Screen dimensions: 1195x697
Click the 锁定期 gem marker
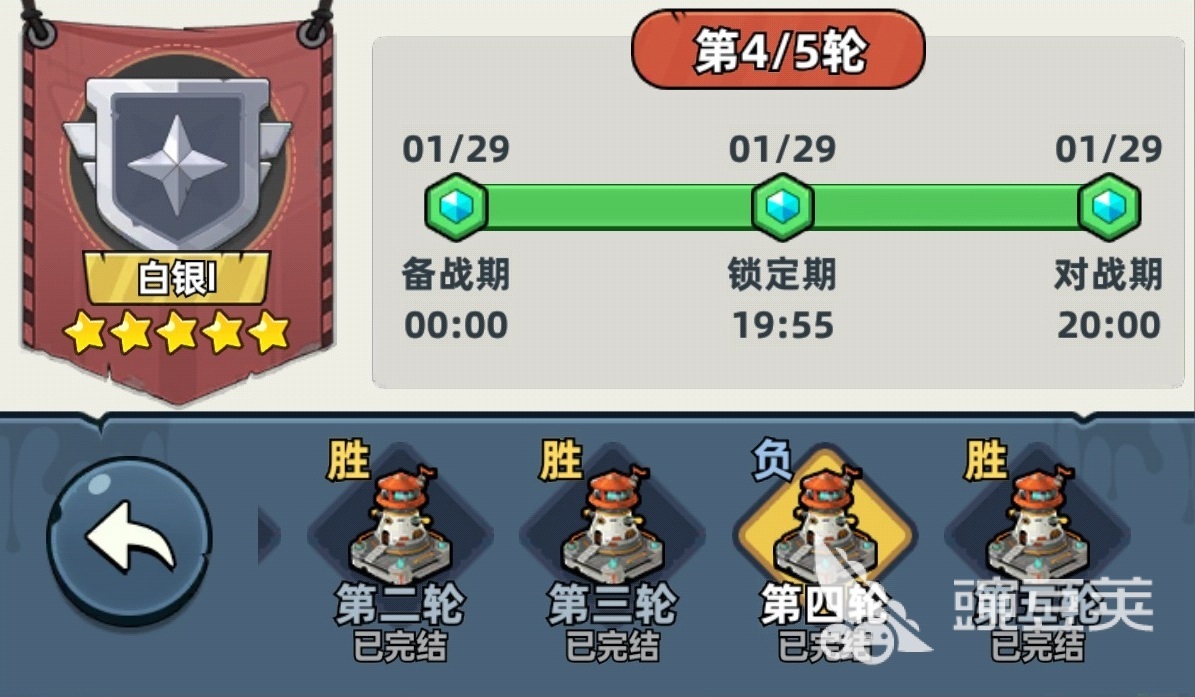[x=783, y=206]
